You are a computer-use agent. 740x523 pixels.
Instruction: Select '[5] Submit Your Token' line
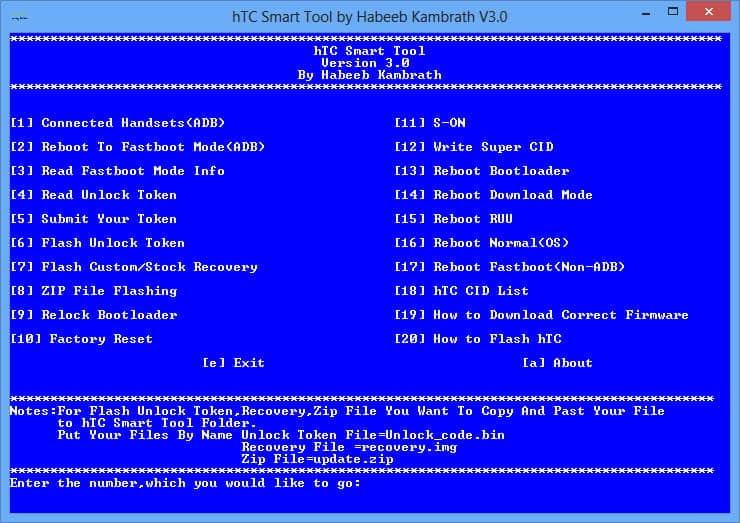pos(93,219)
